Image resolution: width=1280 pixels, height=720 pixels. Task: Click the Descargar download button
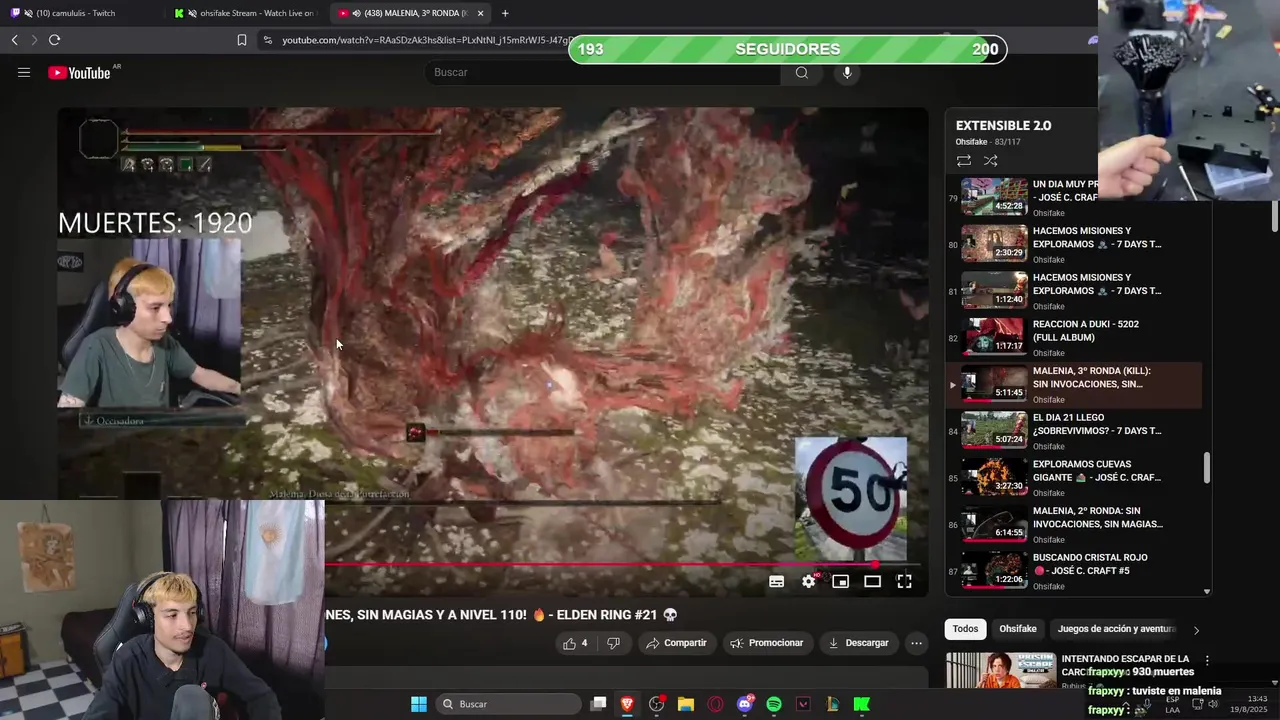pos(858,643)
